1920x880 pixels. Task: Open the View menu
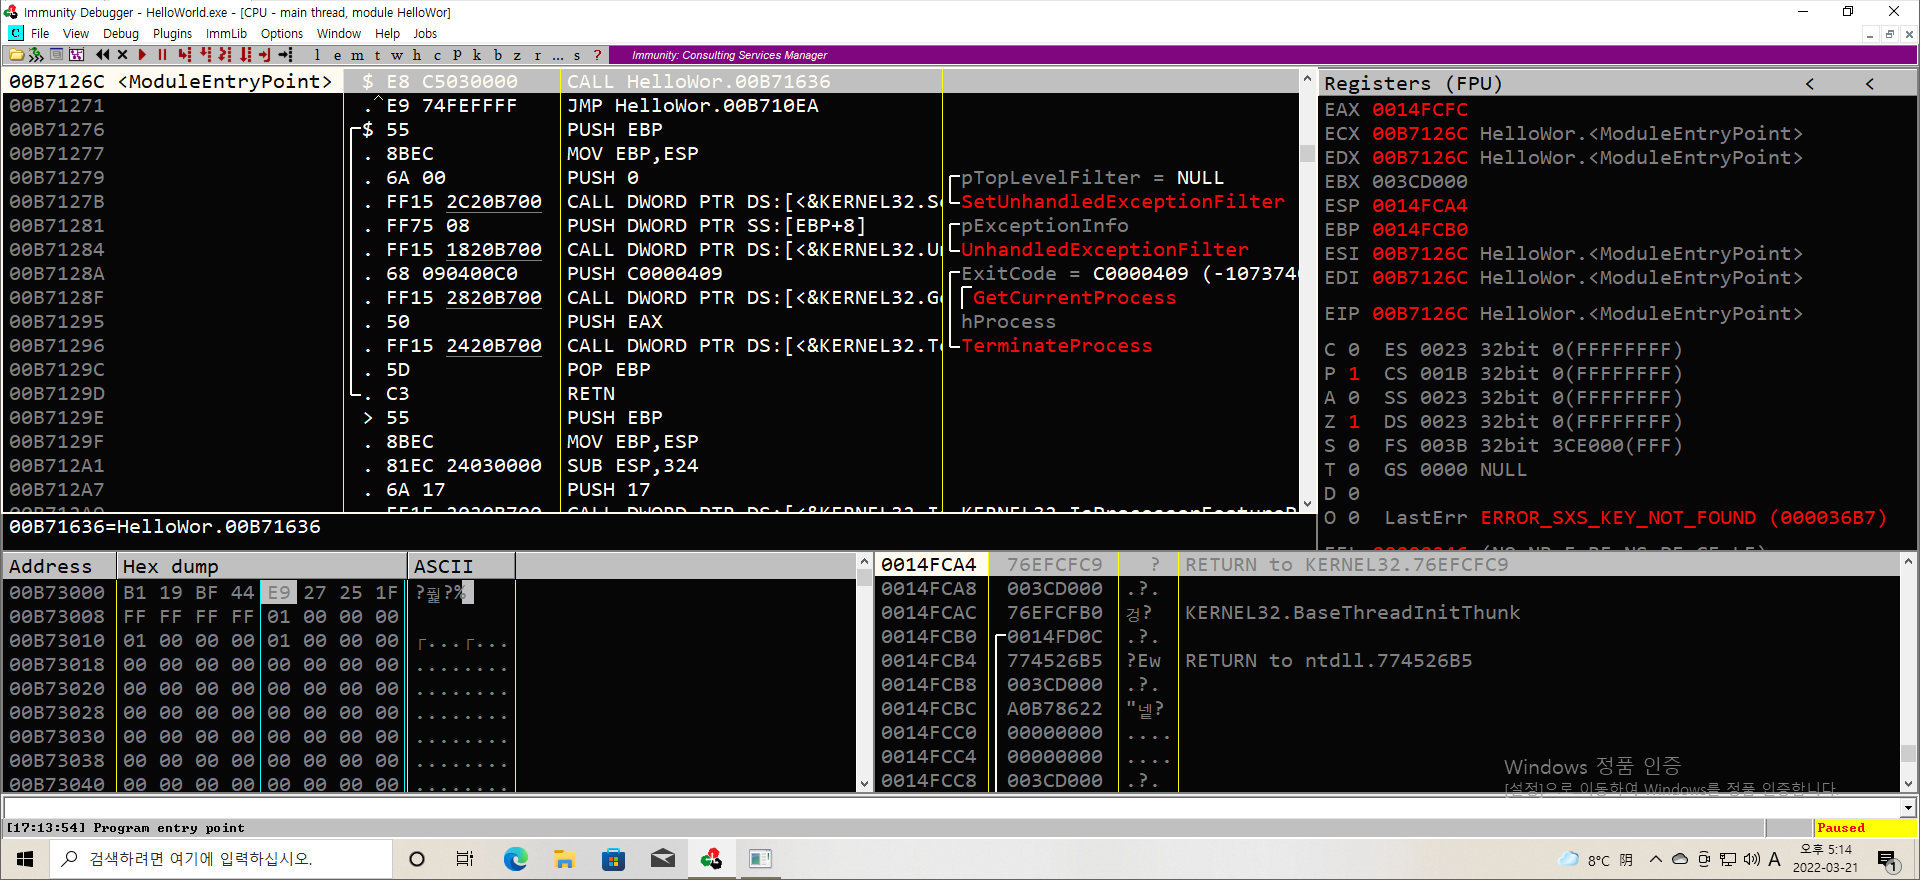76,33
